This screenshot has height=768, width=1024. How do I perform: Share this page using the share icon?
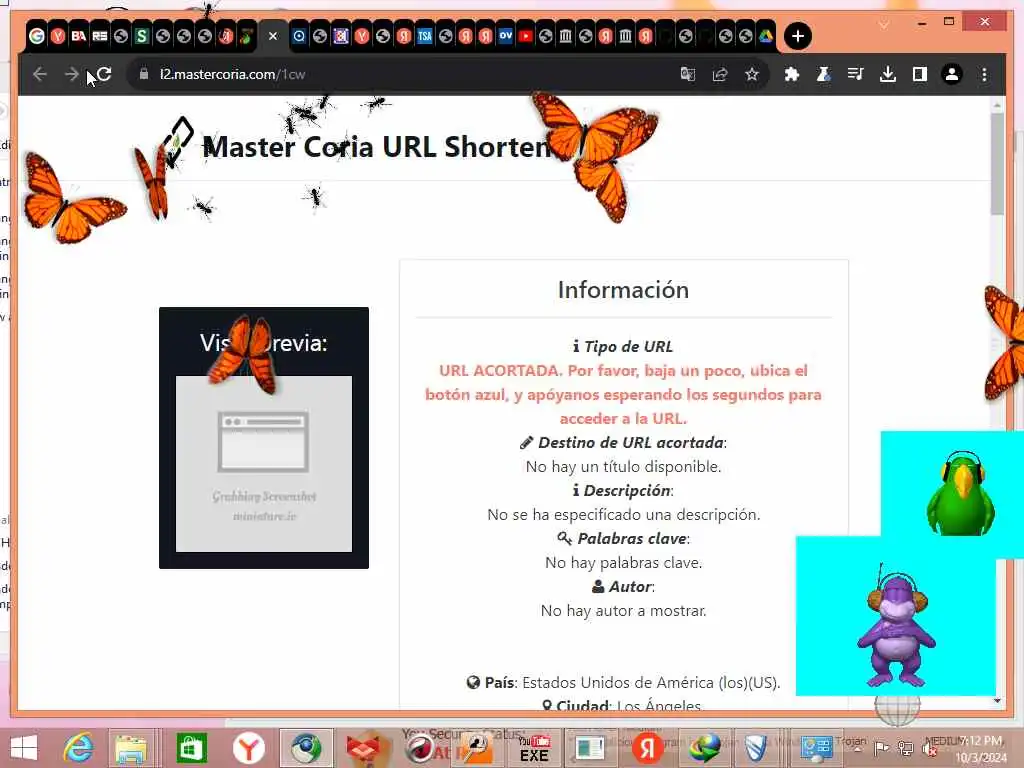[x=720, y=74]
